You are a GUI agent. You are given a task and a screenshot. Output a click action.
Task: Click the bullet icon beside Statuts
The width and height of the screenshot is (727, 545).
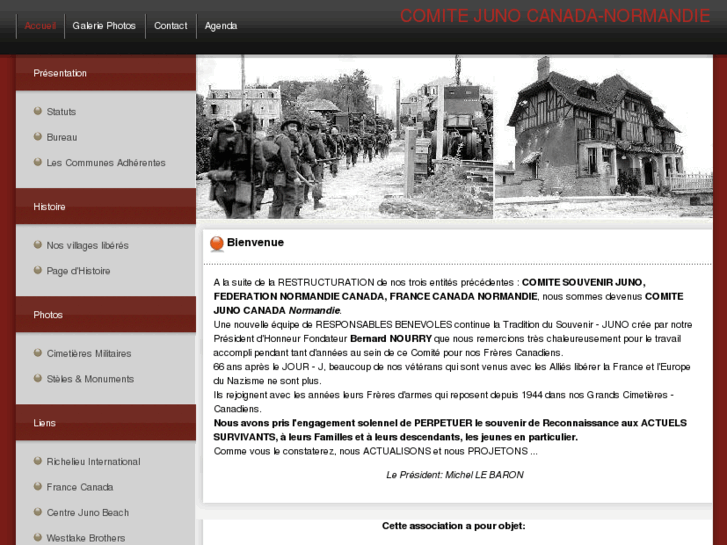(38, 111)
